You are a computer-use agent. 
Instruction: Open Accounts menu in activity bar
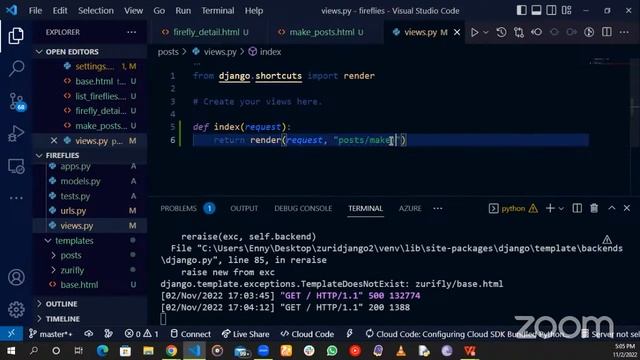click(16, 277)
